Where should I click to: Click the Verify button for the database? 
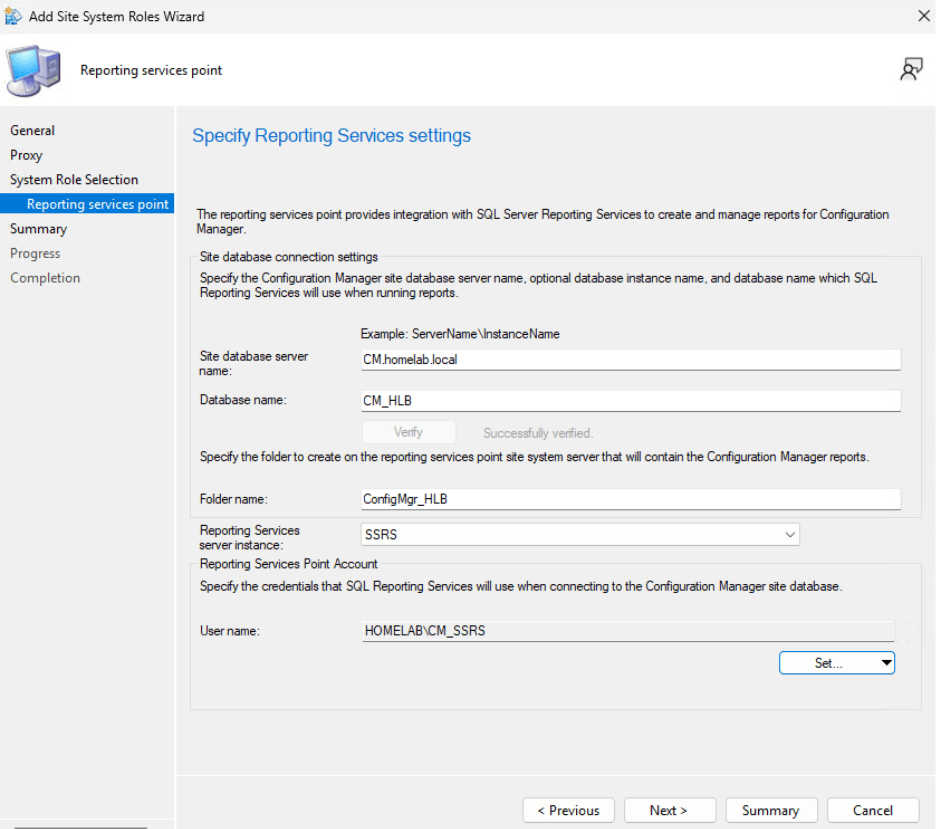click(408, 431)
